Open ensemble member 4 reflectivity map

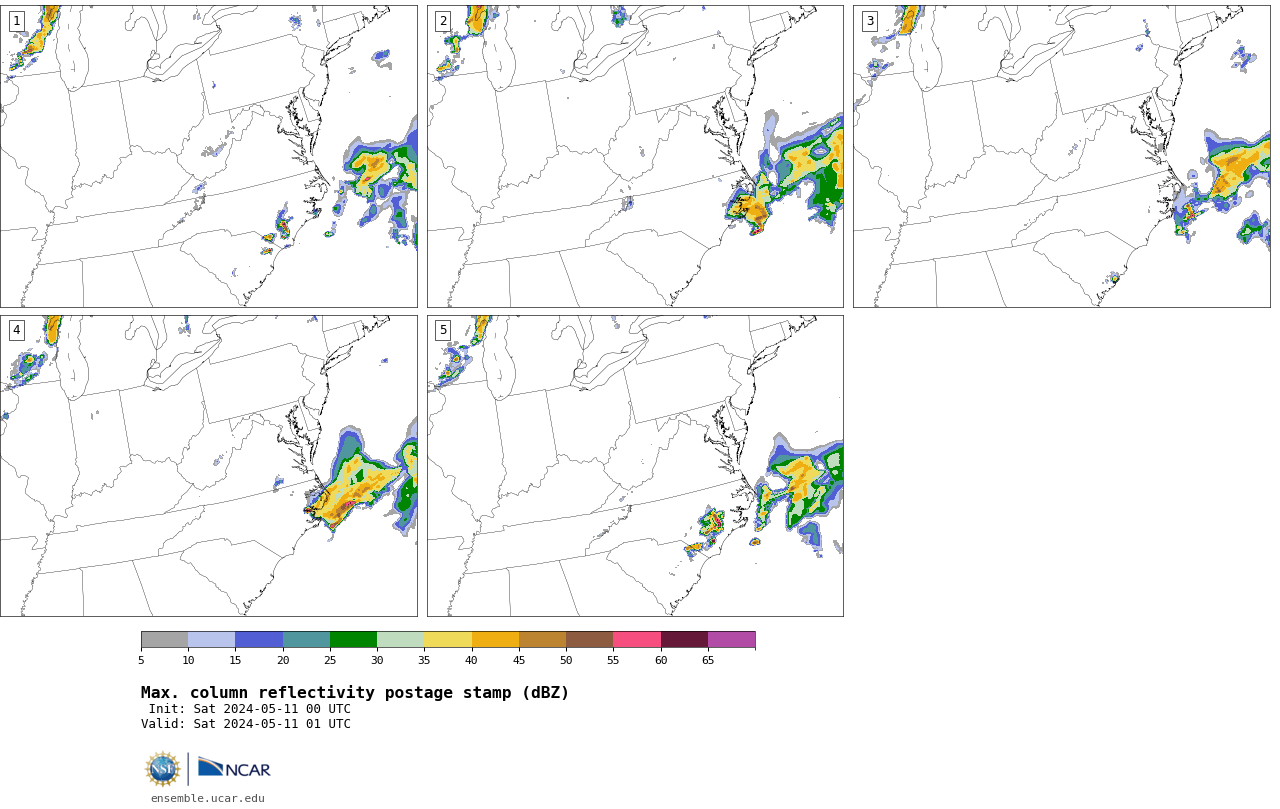[209, 466]
